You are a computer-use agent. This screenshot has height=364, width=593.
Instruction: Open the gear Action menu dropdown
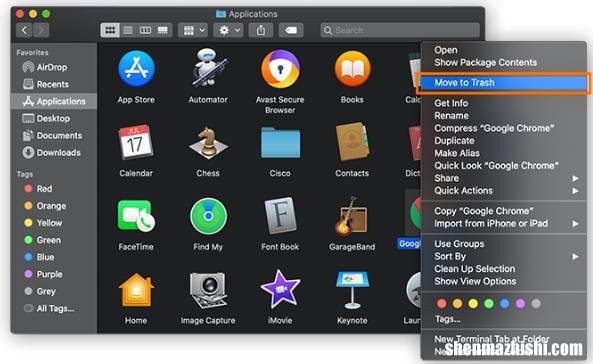click(x=228, y=30)
